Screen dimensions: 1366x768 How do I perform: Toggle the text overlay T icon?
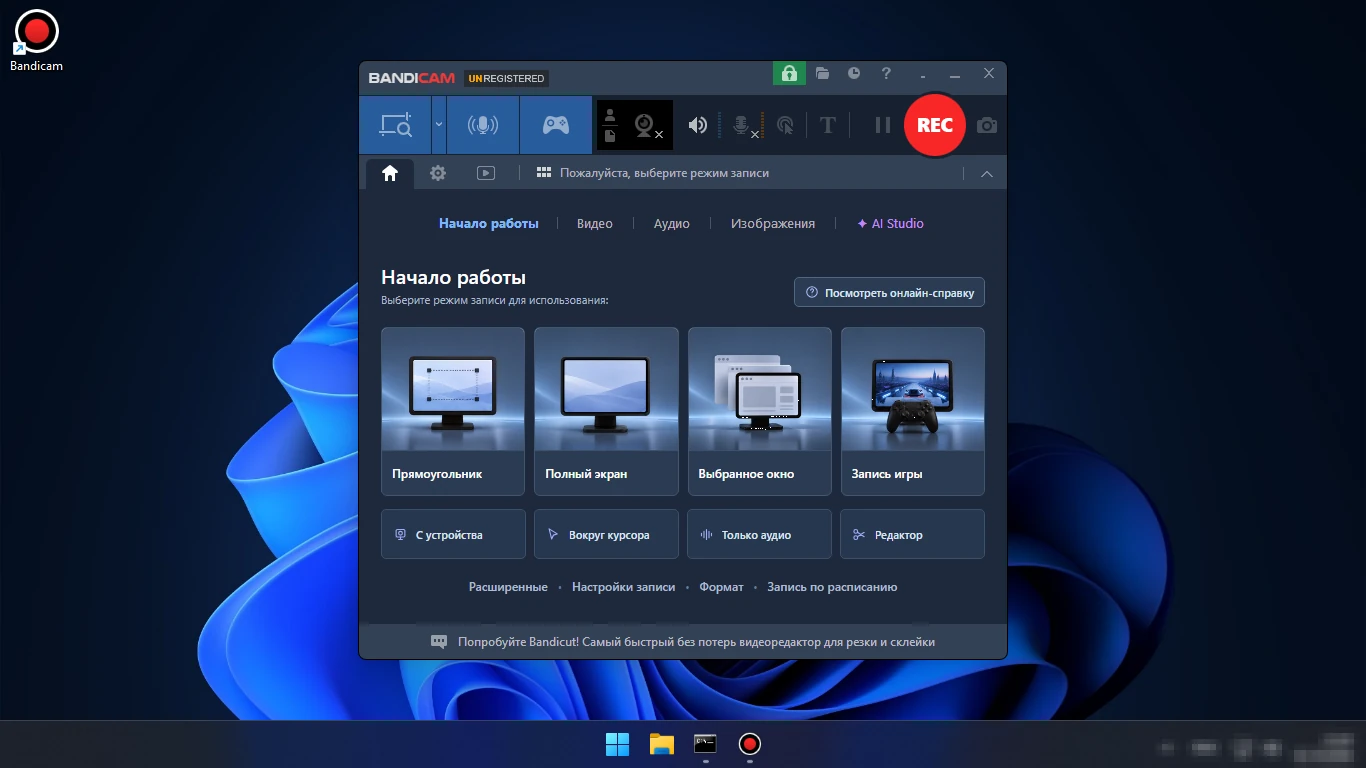(827, 125)
